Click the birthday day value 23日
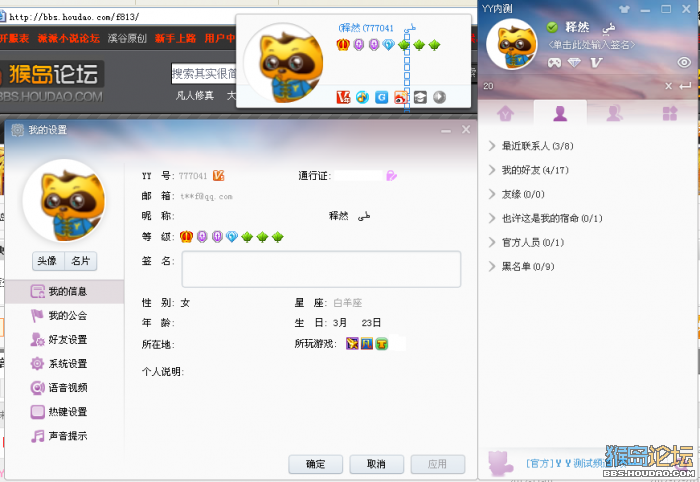The height and width of the screenshot is (482, 700). pos(371,323)
